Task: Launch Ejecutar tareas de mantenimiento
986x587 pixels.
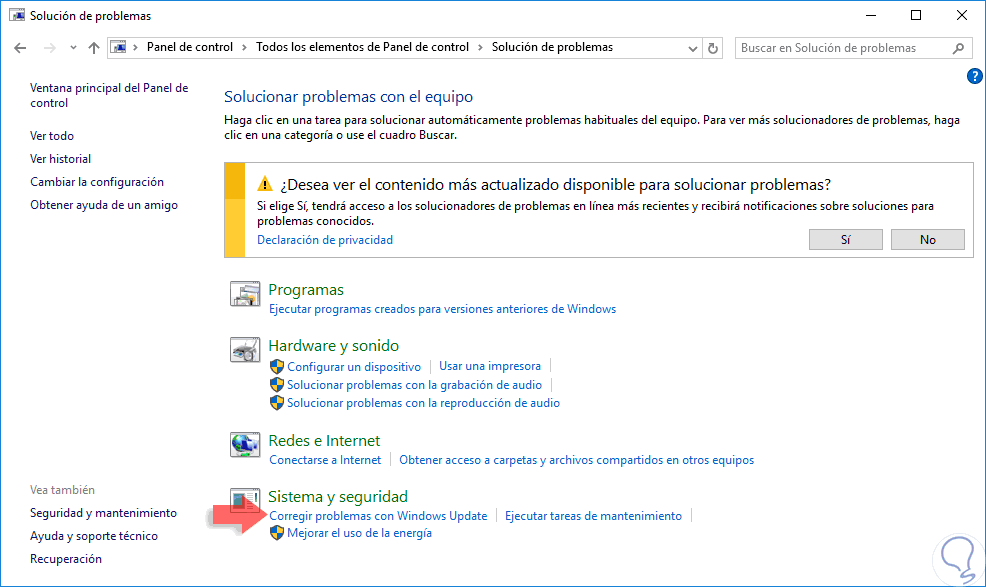Action: point(593,516)
